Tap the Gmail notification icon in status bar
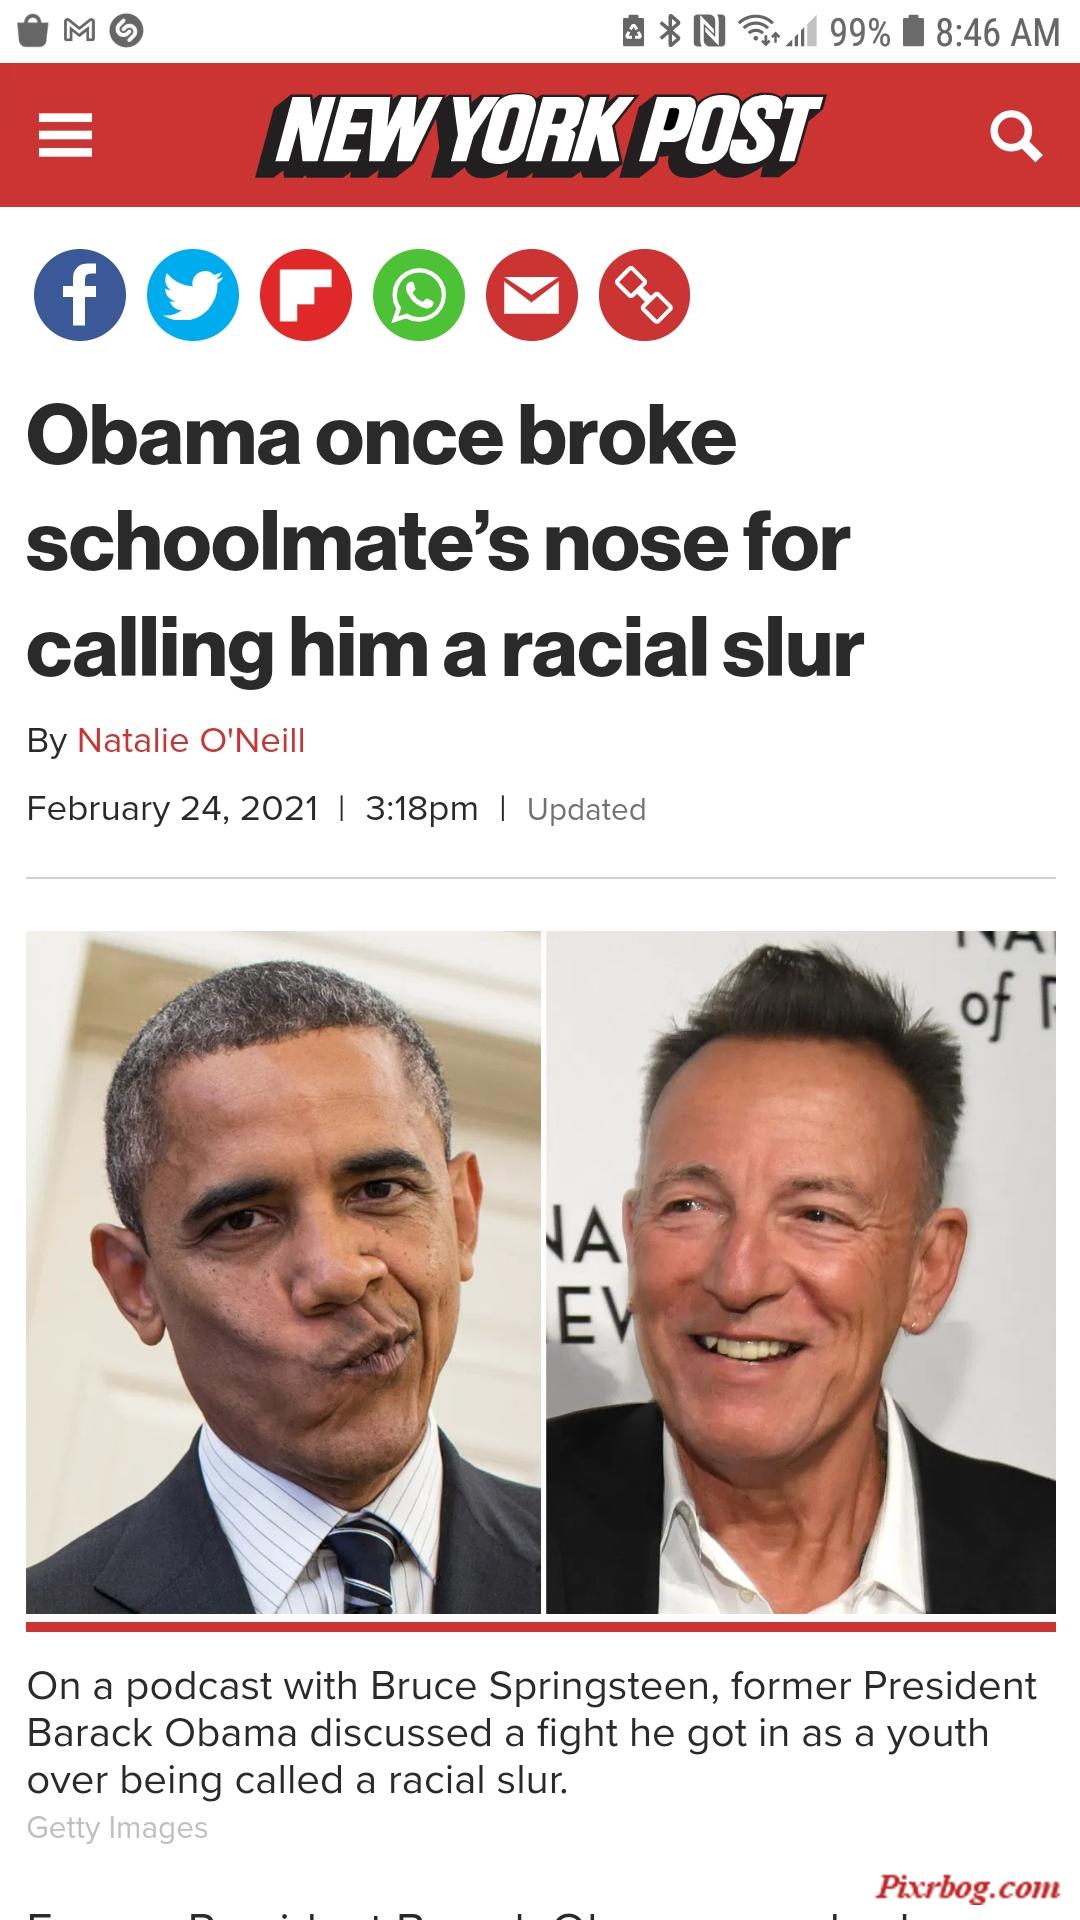Screen dimensions: 1080x1920 (x=79, y=32)
